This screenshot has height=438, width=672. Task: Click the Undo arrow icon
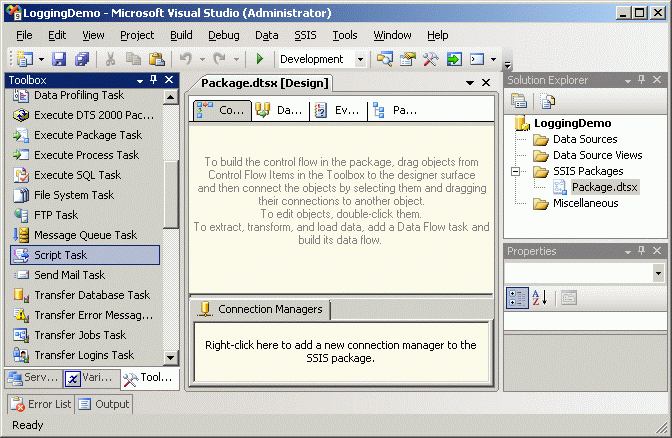tap(186, 59)
